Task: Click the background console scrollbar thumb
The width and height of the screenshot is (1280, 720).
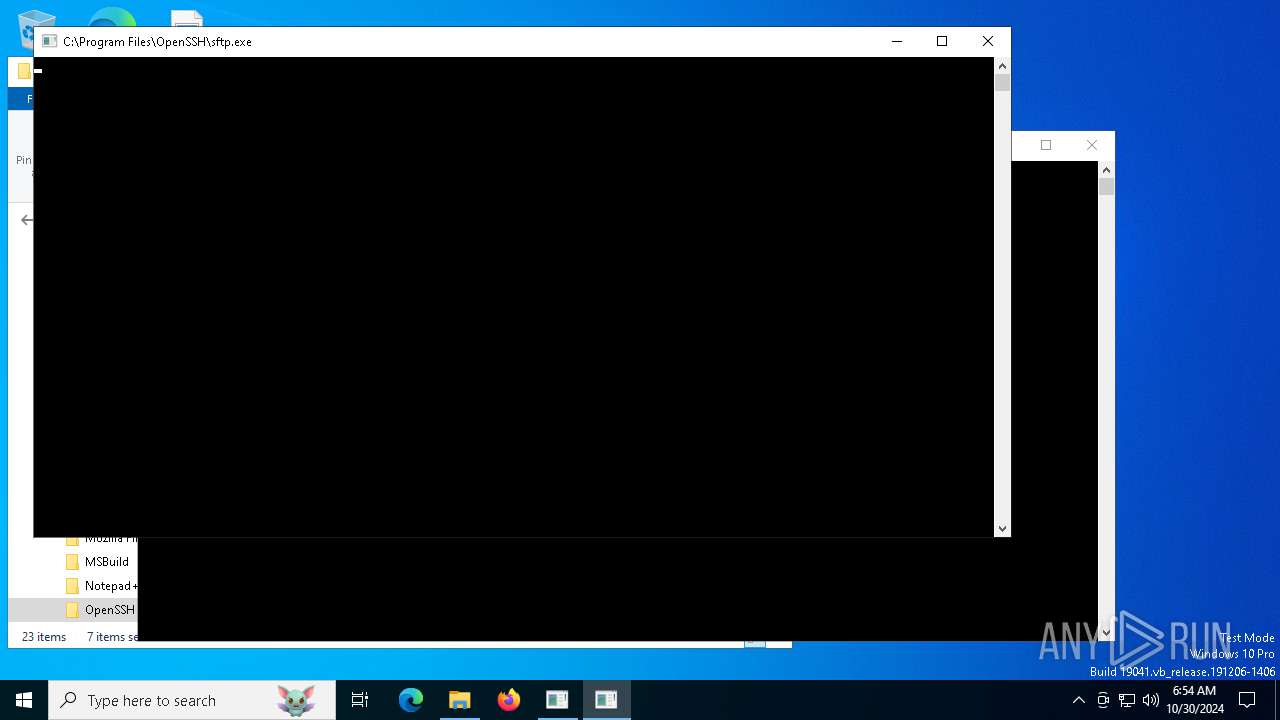Action: click(1106, 187)
